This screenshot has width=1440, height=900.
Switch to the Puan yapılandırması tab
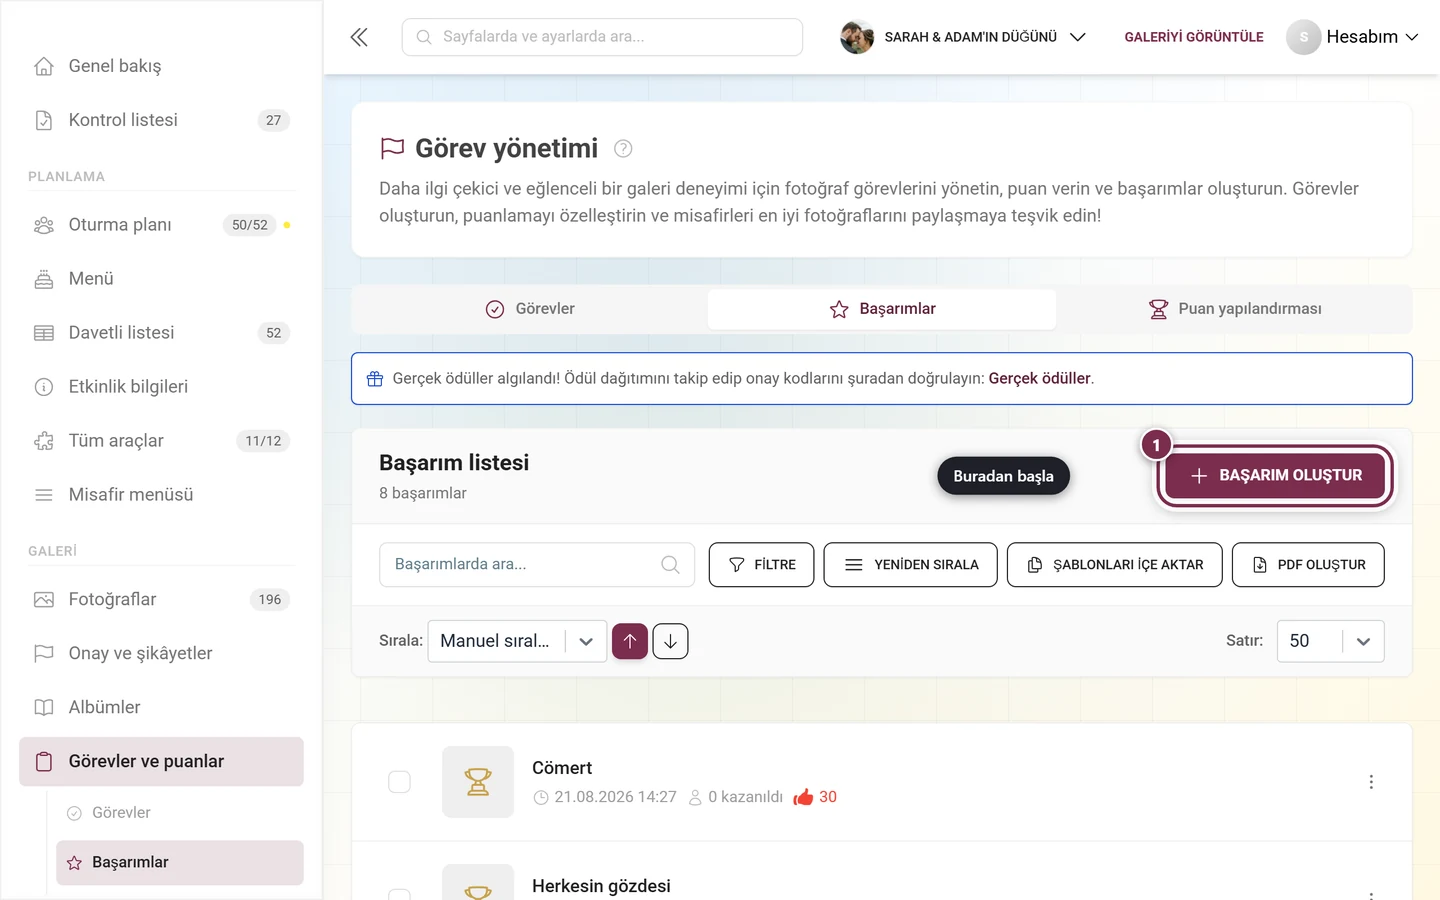(1235, 309)
